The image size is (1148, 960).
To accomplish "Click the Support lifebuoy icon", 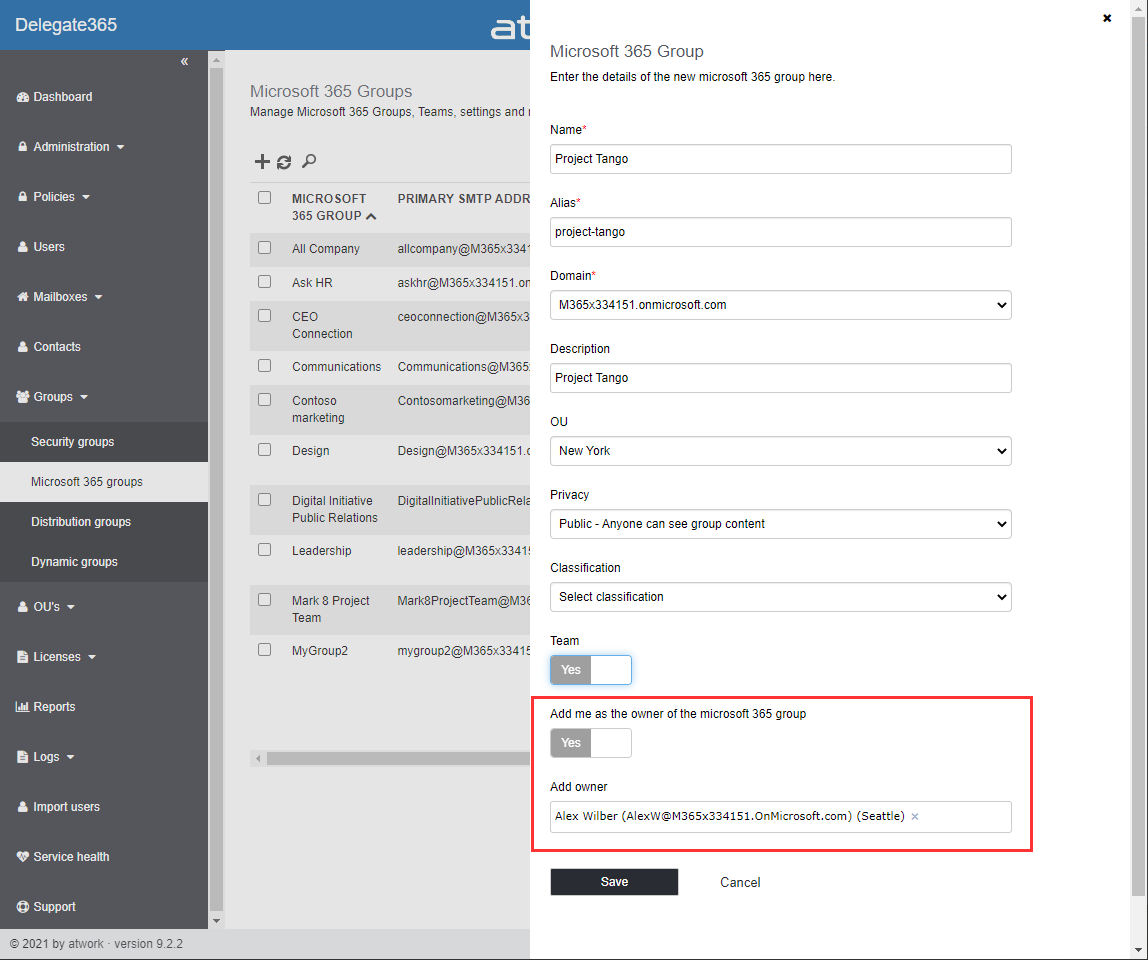I will coord(23,907).
